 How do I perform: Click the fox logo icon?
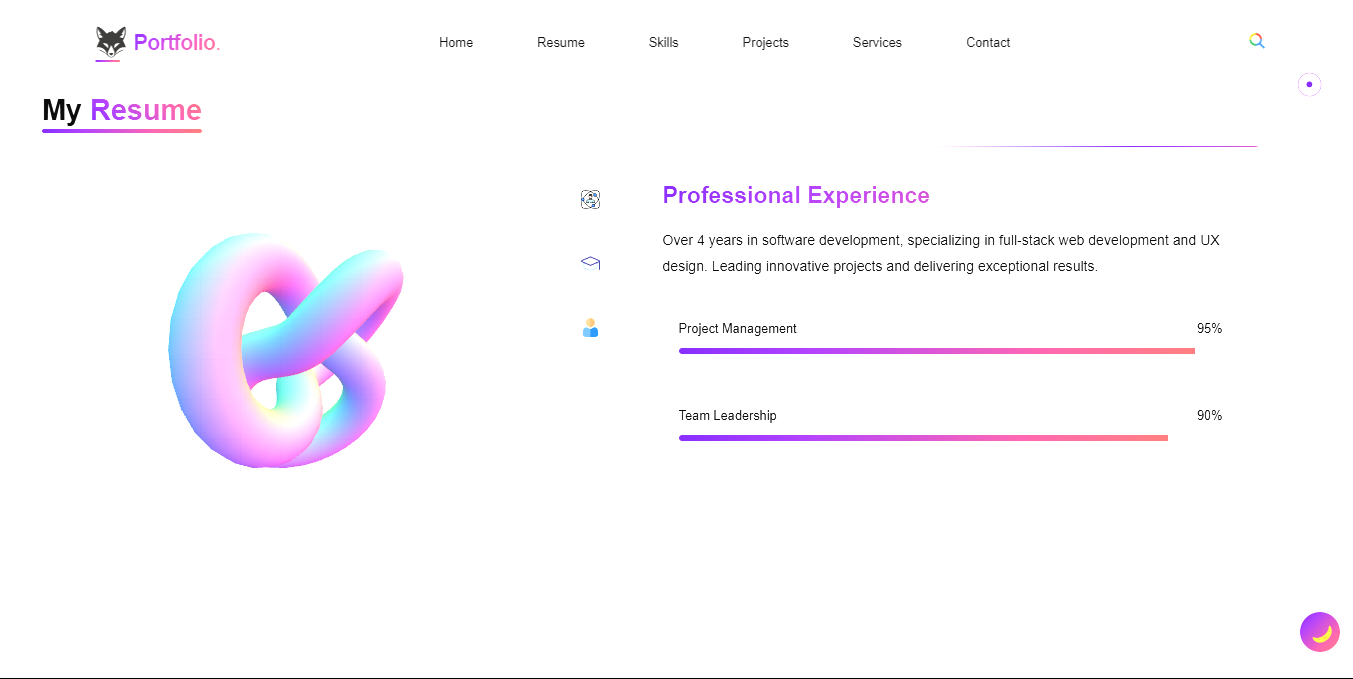[111, 42]
